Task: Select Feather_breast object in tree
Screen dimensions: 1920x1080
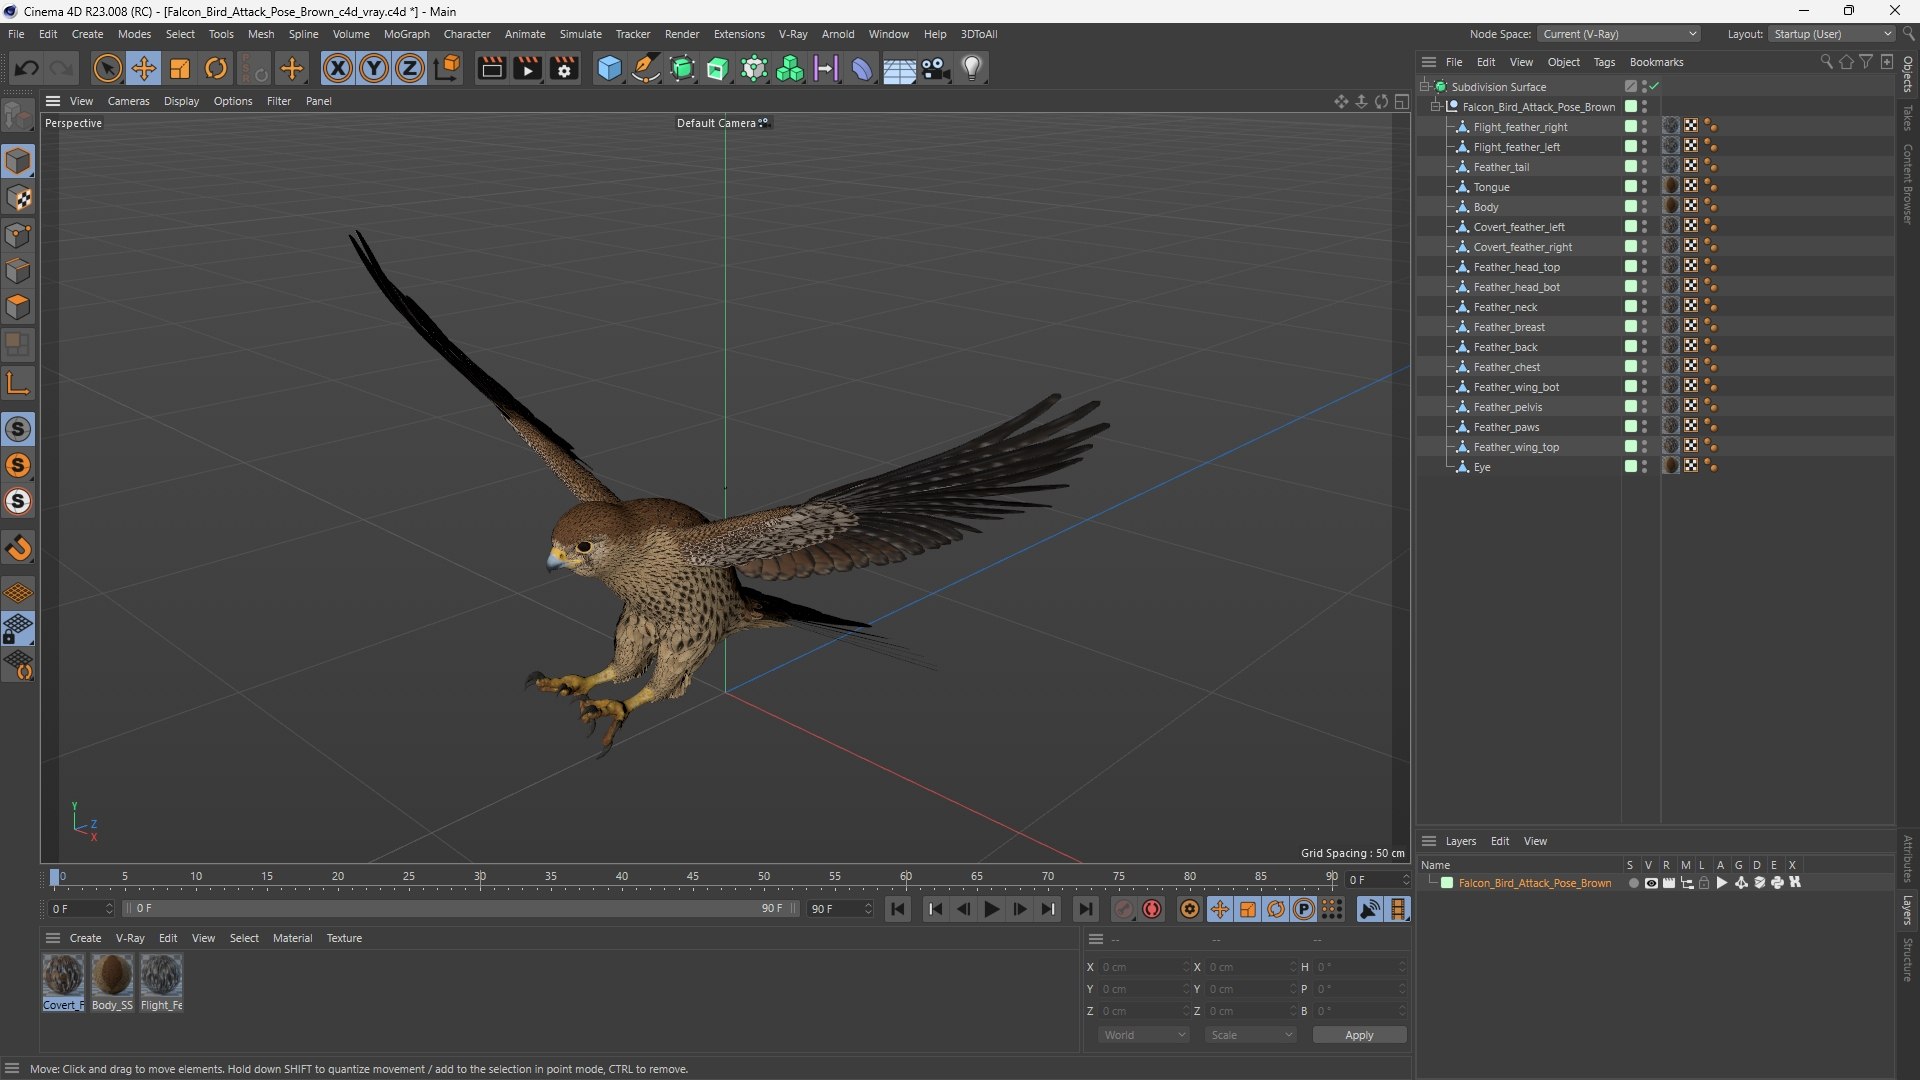Action: (x=1509, y=327)
